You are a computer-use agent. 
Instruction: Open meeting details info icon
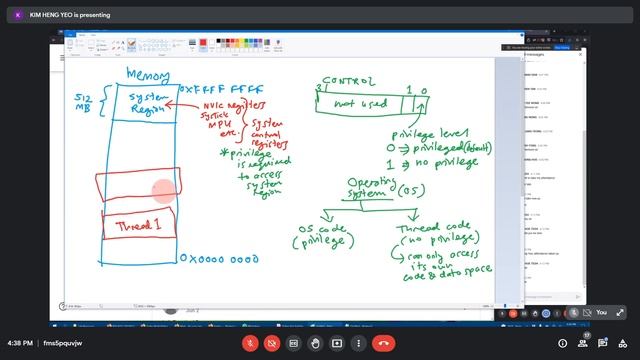pos(562,343)
